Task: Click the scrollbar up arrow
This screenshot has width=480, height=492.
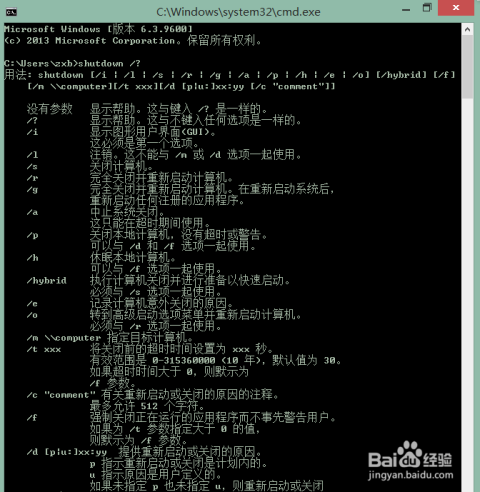Action: pyautogui.click(x=467, y=30)
